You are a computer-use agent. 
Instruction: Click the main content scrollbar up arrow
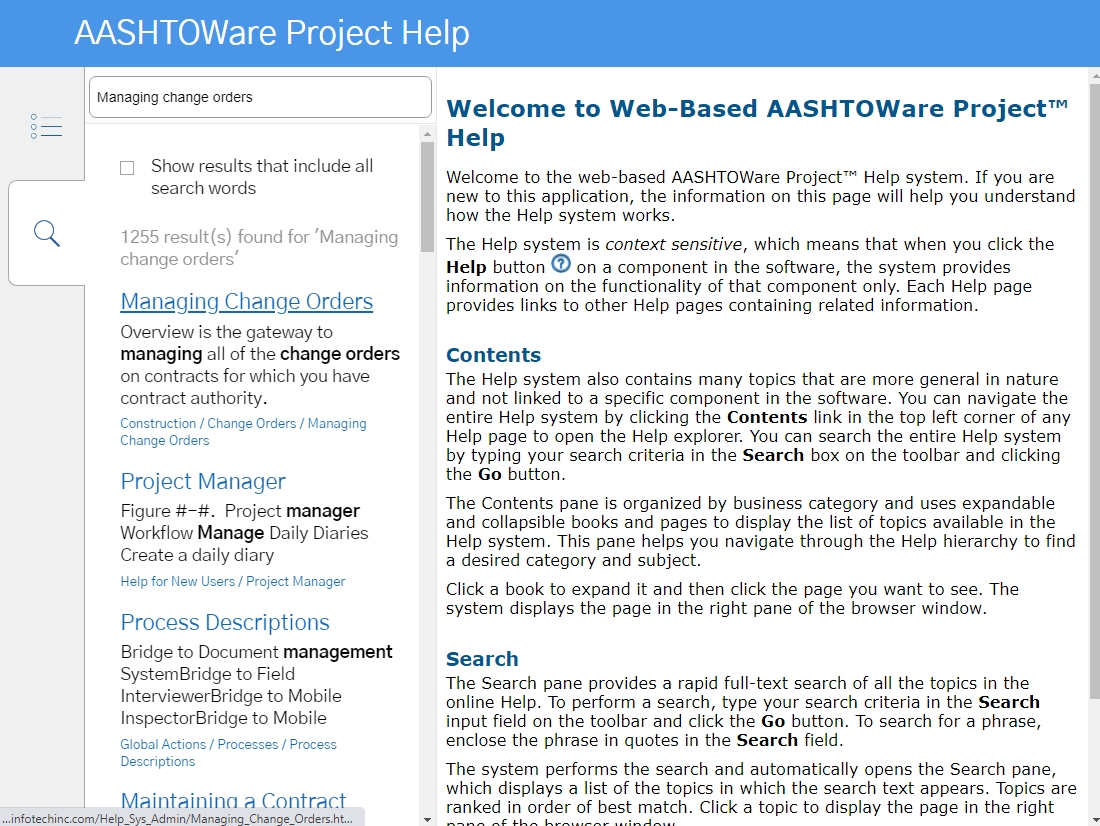(1094, 74)
